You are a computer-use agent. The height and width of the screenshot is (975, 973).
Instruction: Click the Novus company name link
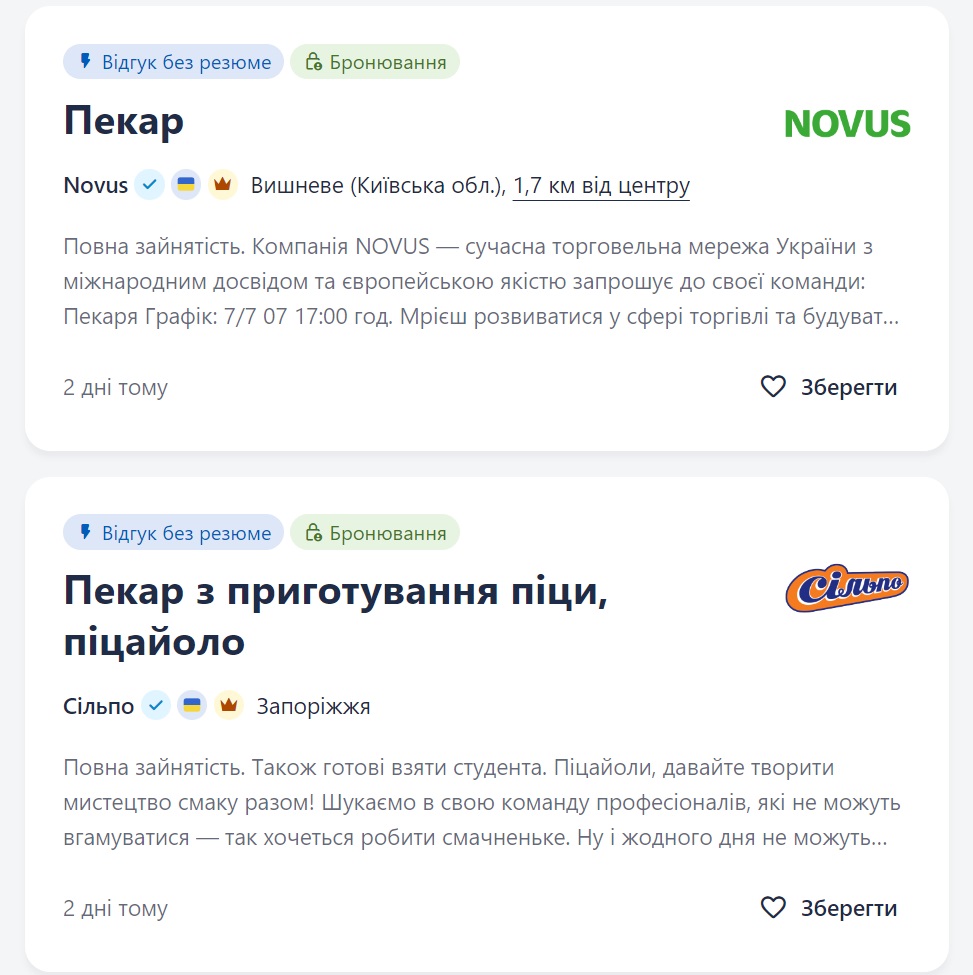tap(94, 184)
